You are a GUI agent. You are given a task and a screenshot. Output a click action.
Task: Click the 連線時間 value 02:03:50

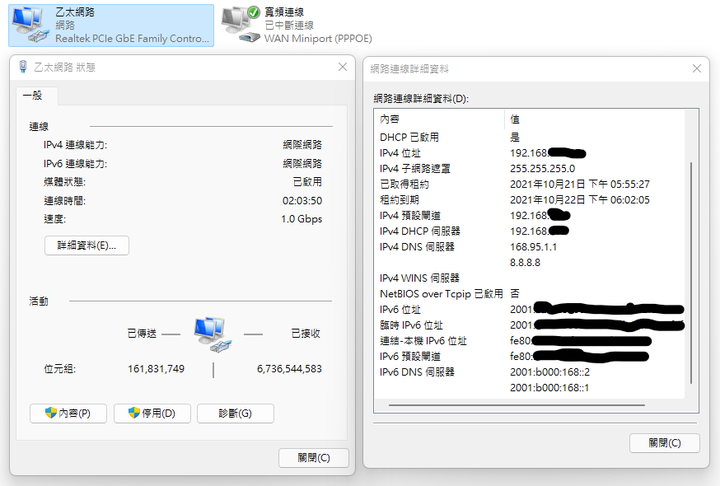[x=302, y=201]
